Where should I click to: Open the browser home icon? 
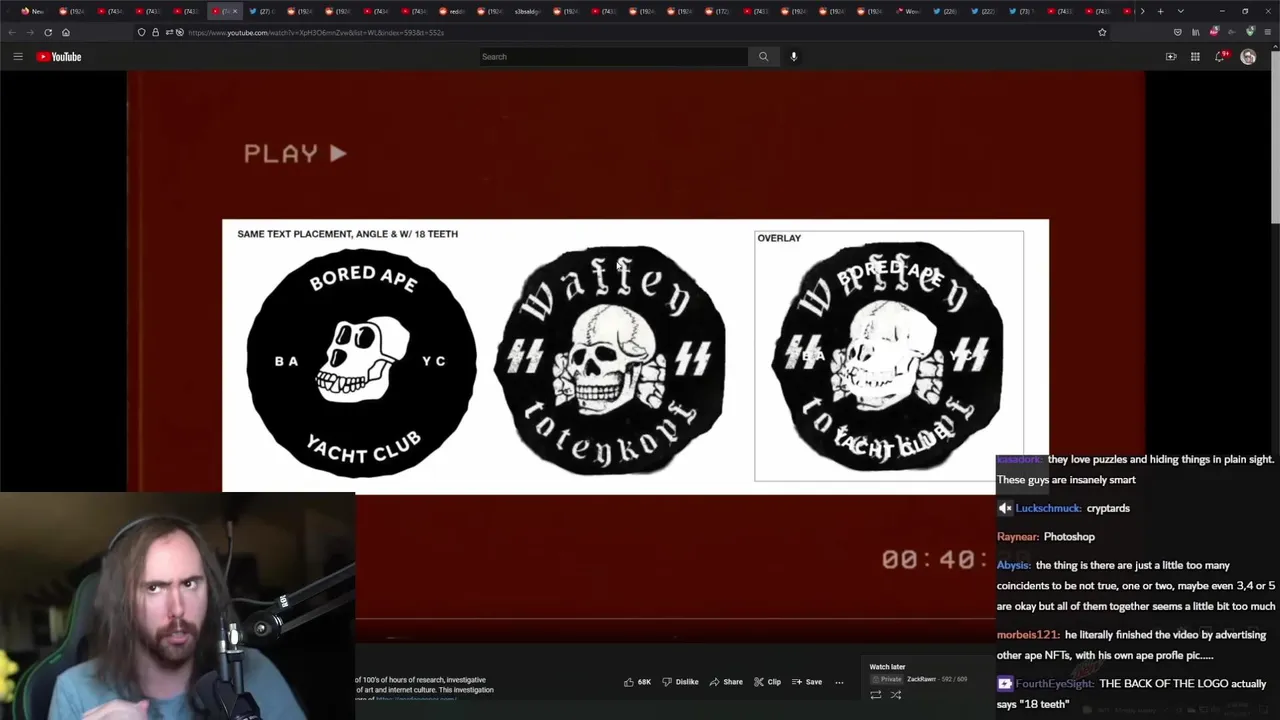(x=66, y=32)
